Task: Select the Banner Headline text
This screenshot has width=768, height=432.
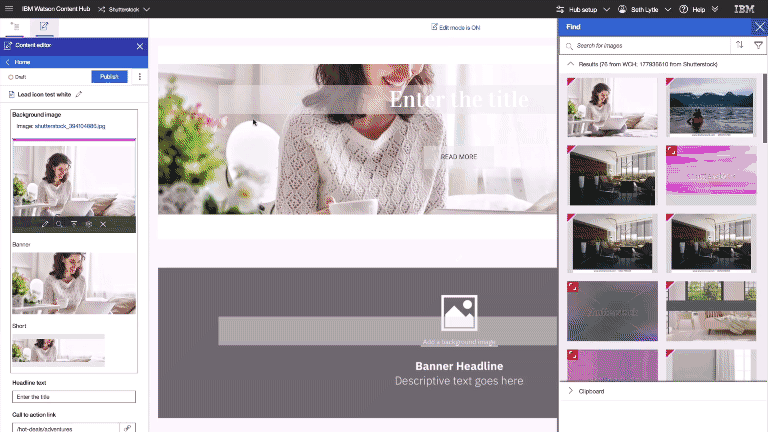Action: pyautogui.click(x=459, y=366)
